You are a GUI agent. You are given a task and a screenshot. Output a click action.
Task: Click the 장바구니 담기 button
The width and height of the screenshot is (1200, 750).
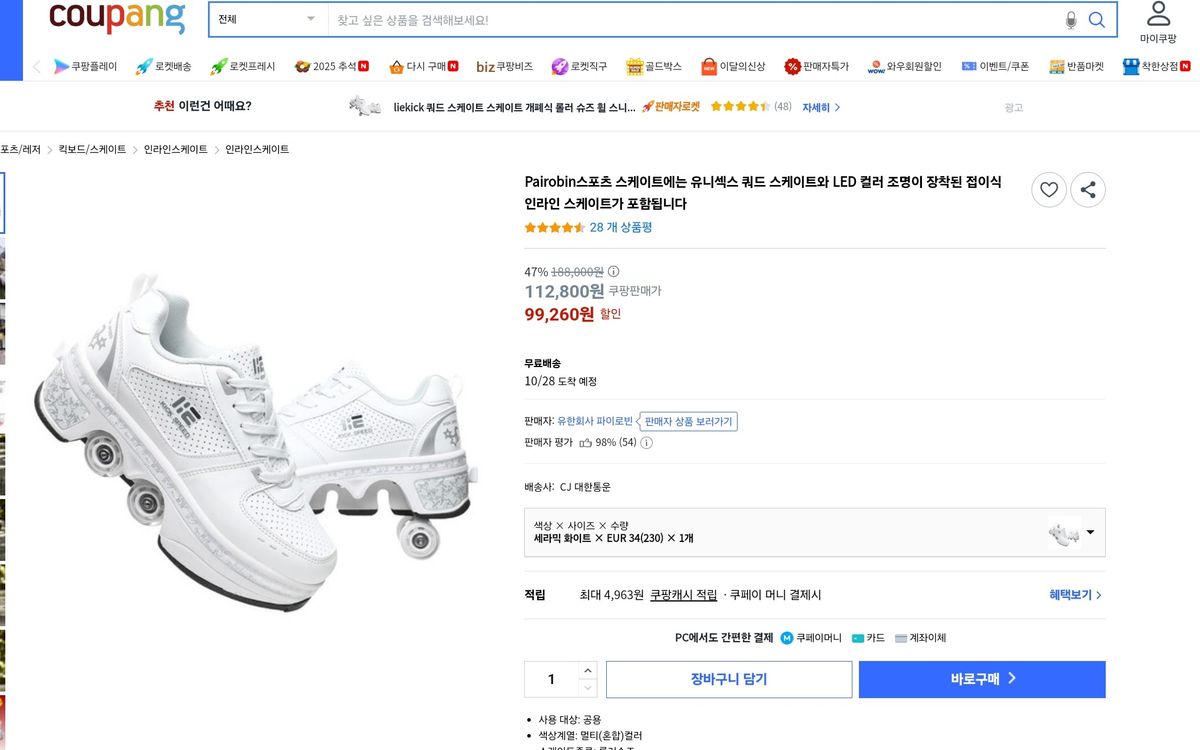pos(728,679)
